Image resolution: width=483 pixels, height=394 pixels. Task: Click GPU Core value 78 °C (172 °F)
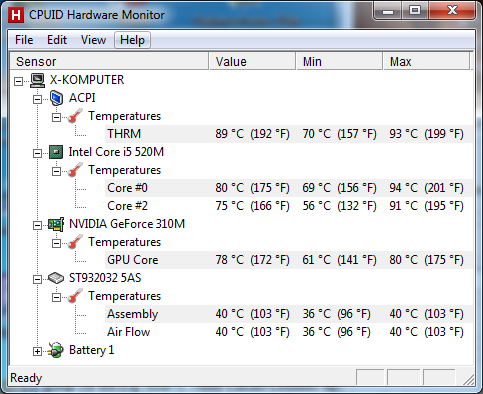(252, 260)
